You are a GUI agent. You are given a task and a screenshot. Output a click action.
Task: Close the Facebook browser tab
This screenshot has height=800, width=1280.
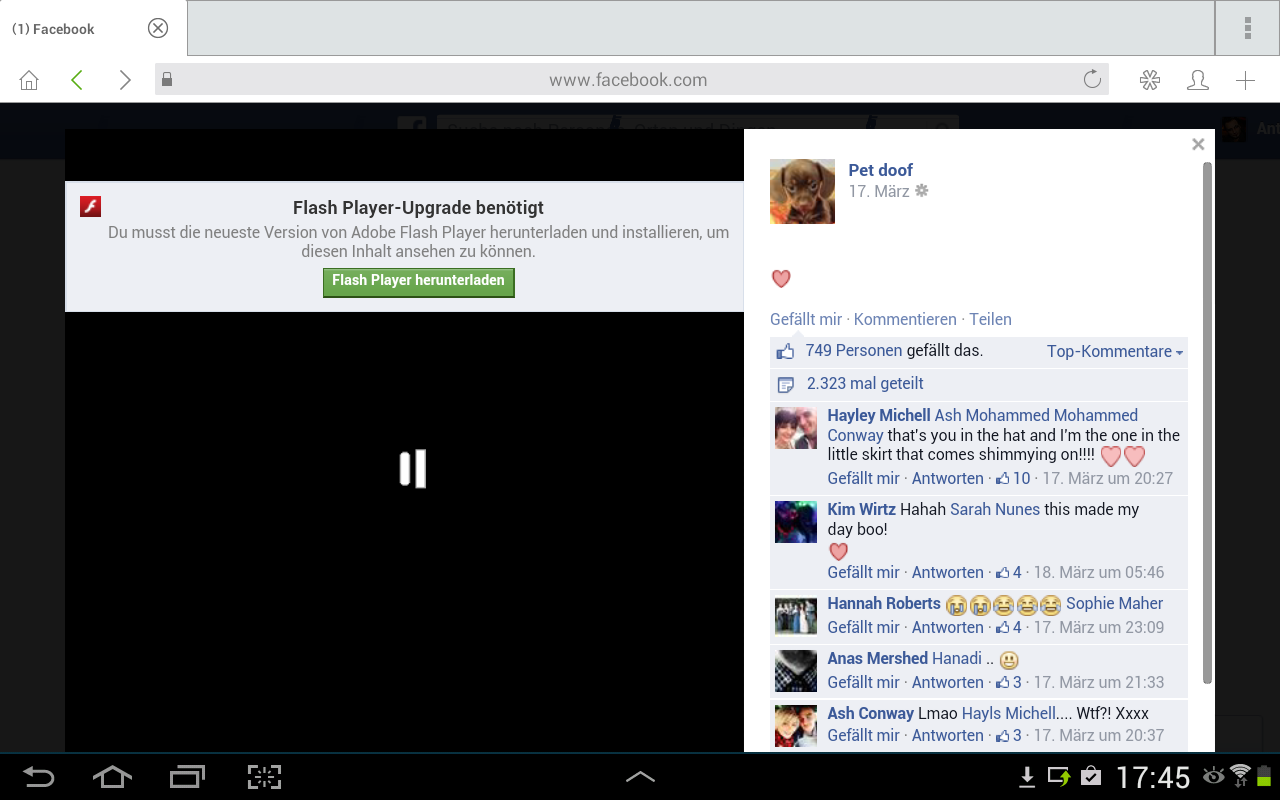click(158, 28)
